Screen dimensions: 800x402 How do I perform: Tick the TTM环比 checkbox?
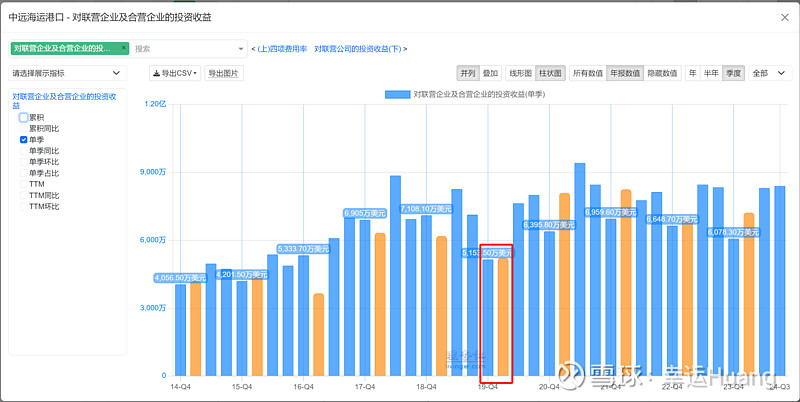(23, 207)
